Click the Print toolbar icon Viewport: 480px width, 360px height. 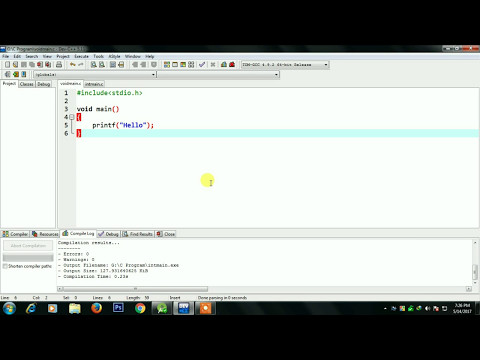coord(59,65)
